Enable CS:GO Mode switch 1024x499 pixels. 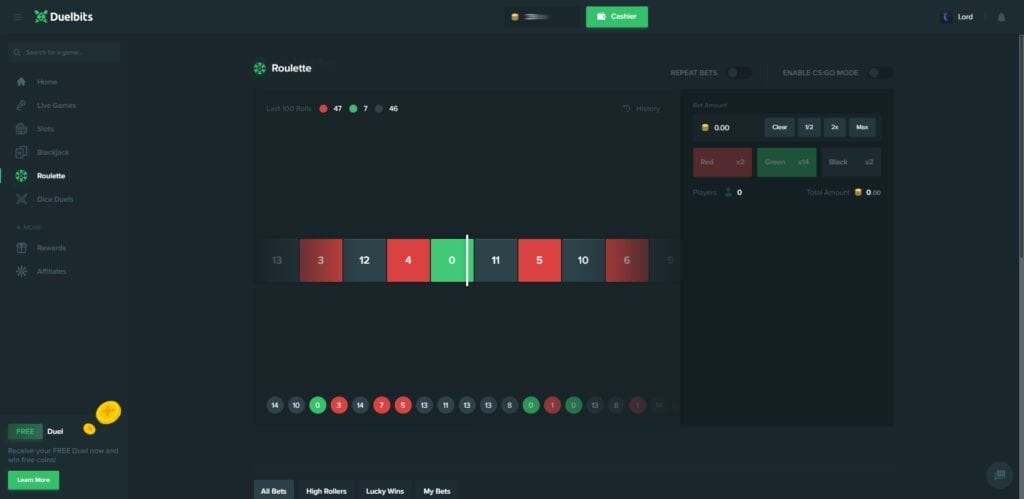pos(880,72)
